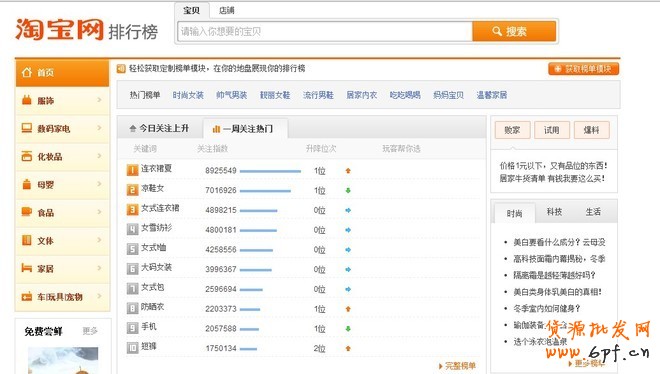This screenshot has height=374, width=660.
Task: Click the attention index bar for 凉鞋女
Action: (x=265, y=191)
